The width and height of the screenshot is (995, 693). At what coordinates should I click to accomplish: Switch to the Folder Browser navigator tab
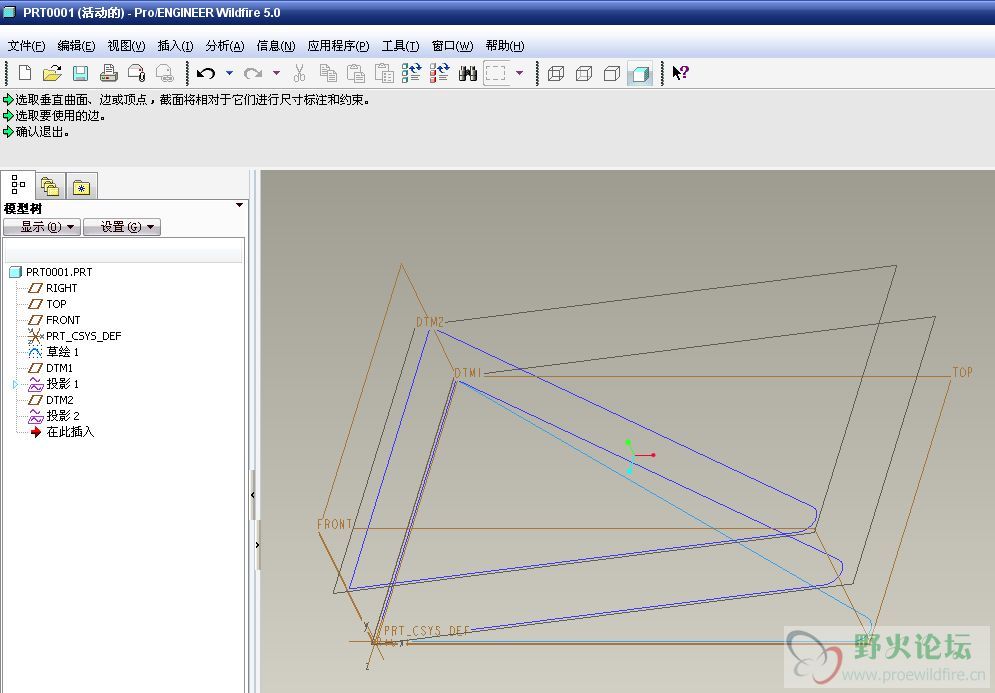click(50, 187)
